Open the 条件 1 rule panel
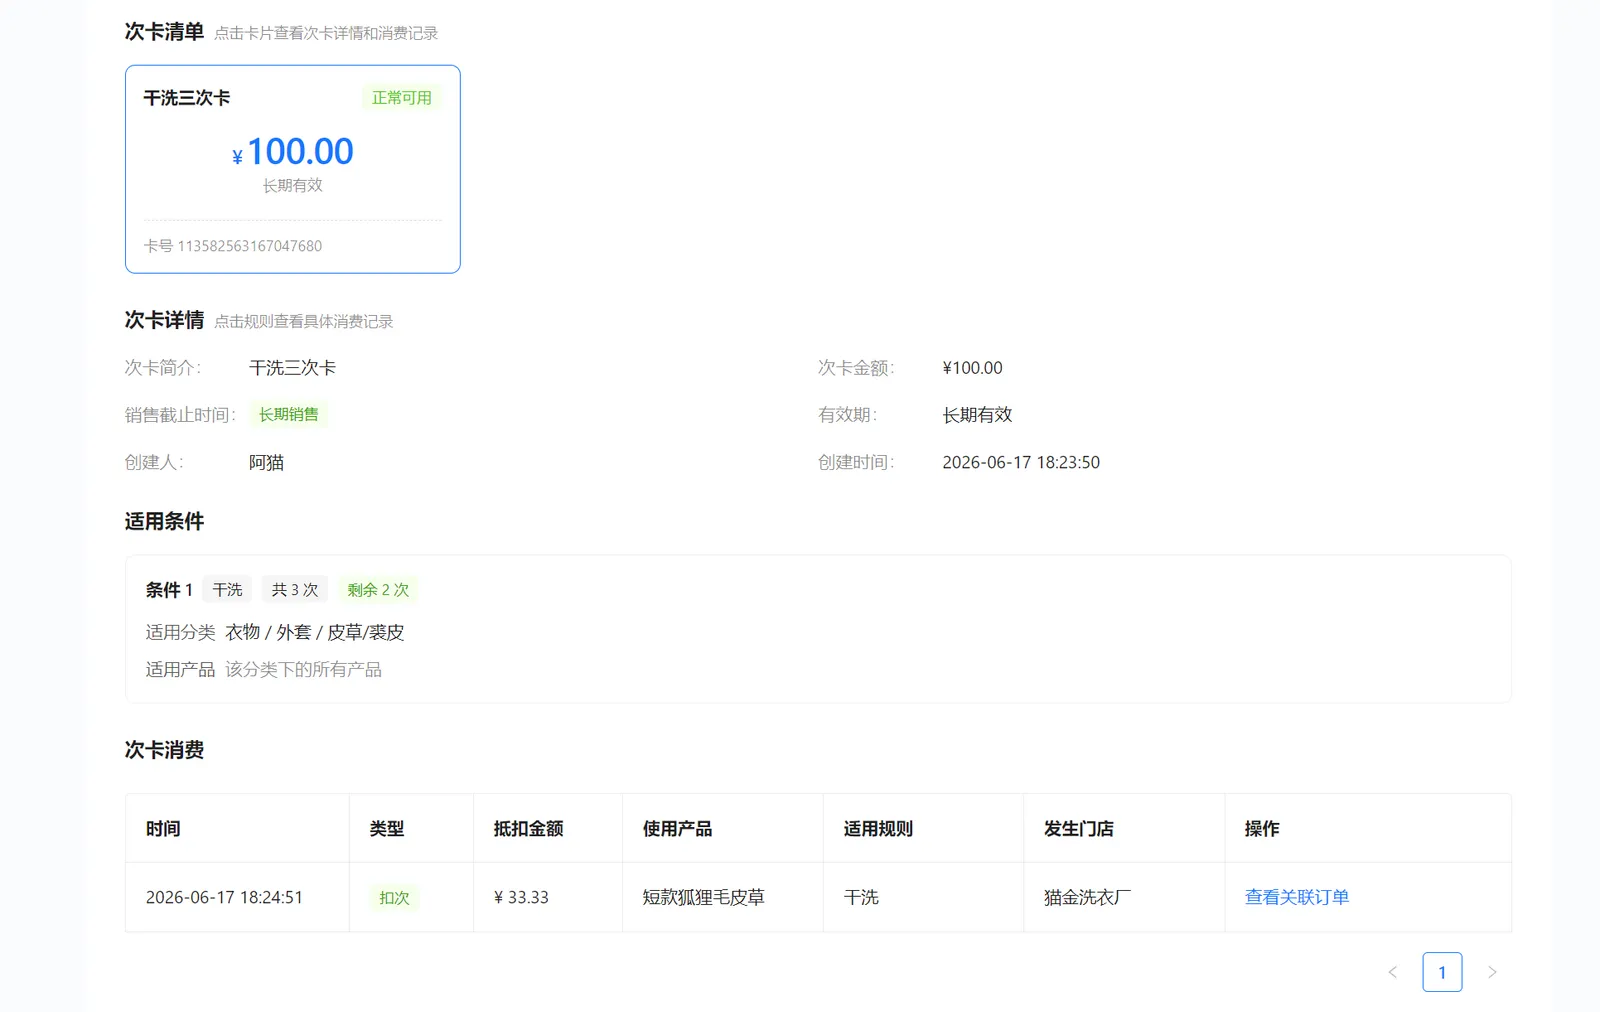The height and width of the screenshot is (1012, 1600). (818, 629)
